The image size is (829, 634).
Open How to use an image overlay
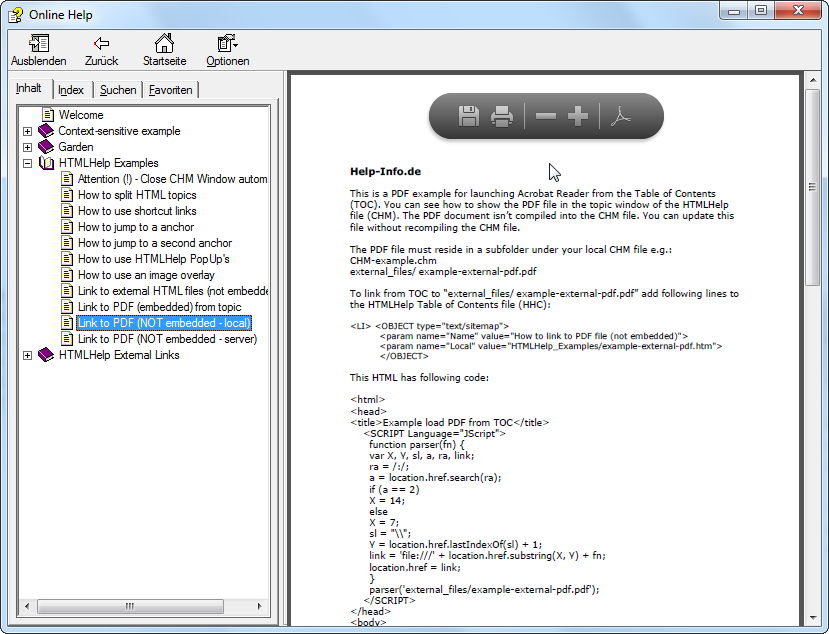(x=146, y=275)
